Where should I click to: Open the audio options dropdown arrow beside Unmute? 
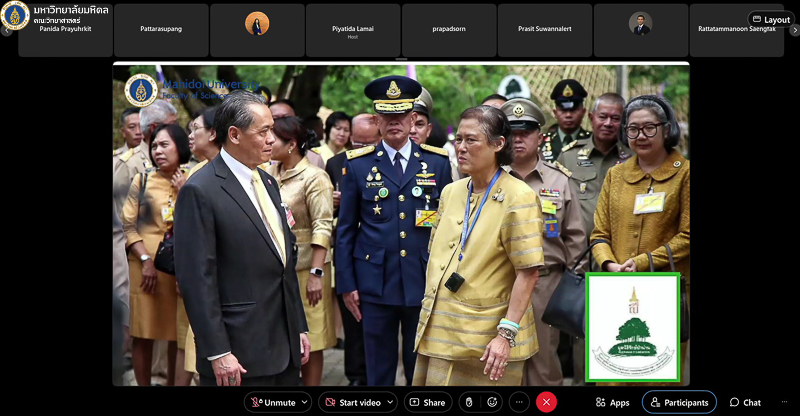304,402
